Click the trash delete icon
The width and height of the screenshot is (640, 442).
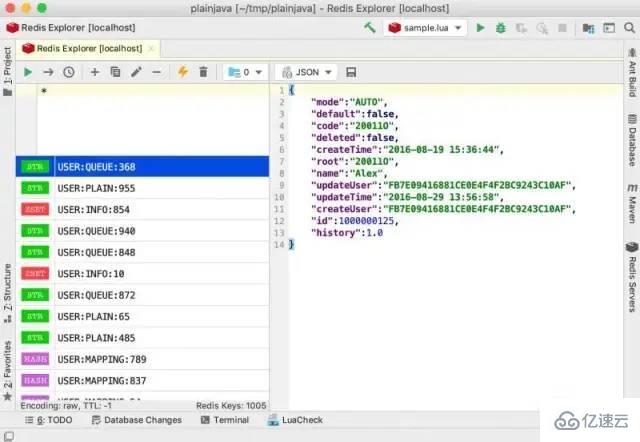click(x=204, y=72)
